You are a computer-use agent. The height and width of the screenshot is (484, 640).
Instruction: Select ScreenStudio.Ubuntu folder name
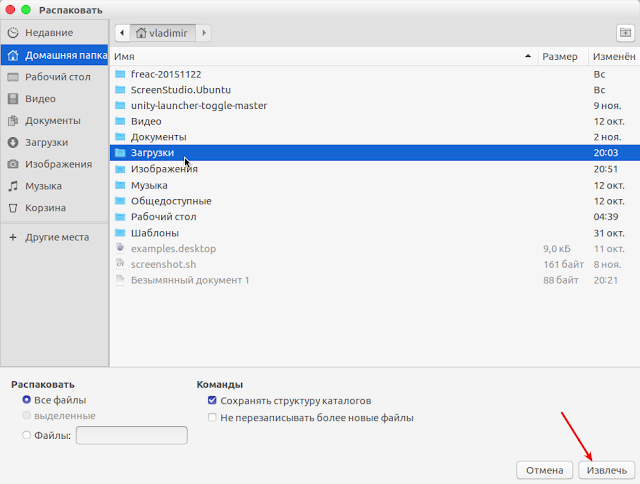click(x=181, y=90)
